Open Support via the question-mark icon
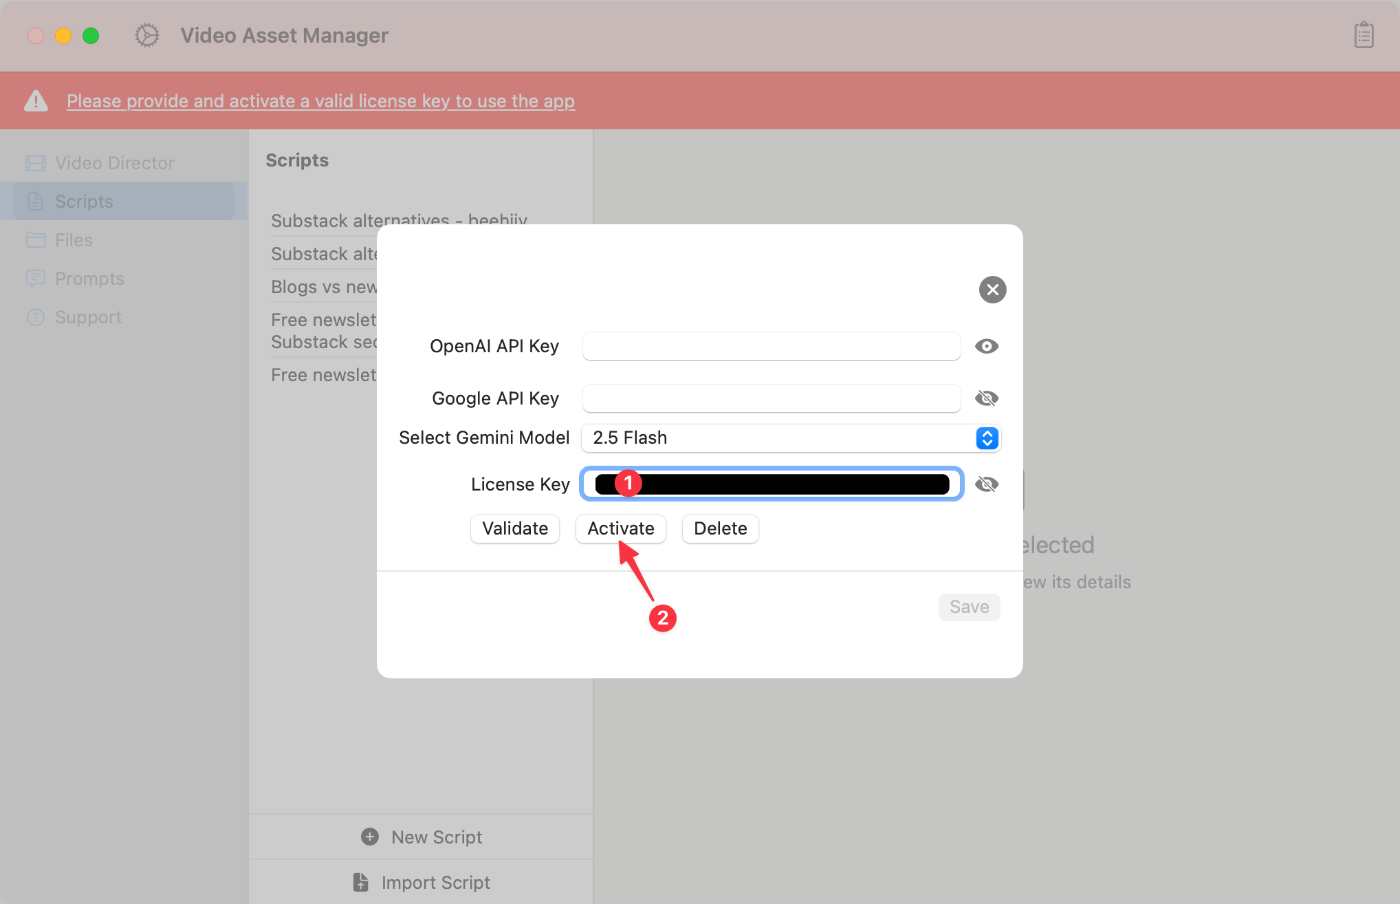1400x904 pixels. (34, 317)
